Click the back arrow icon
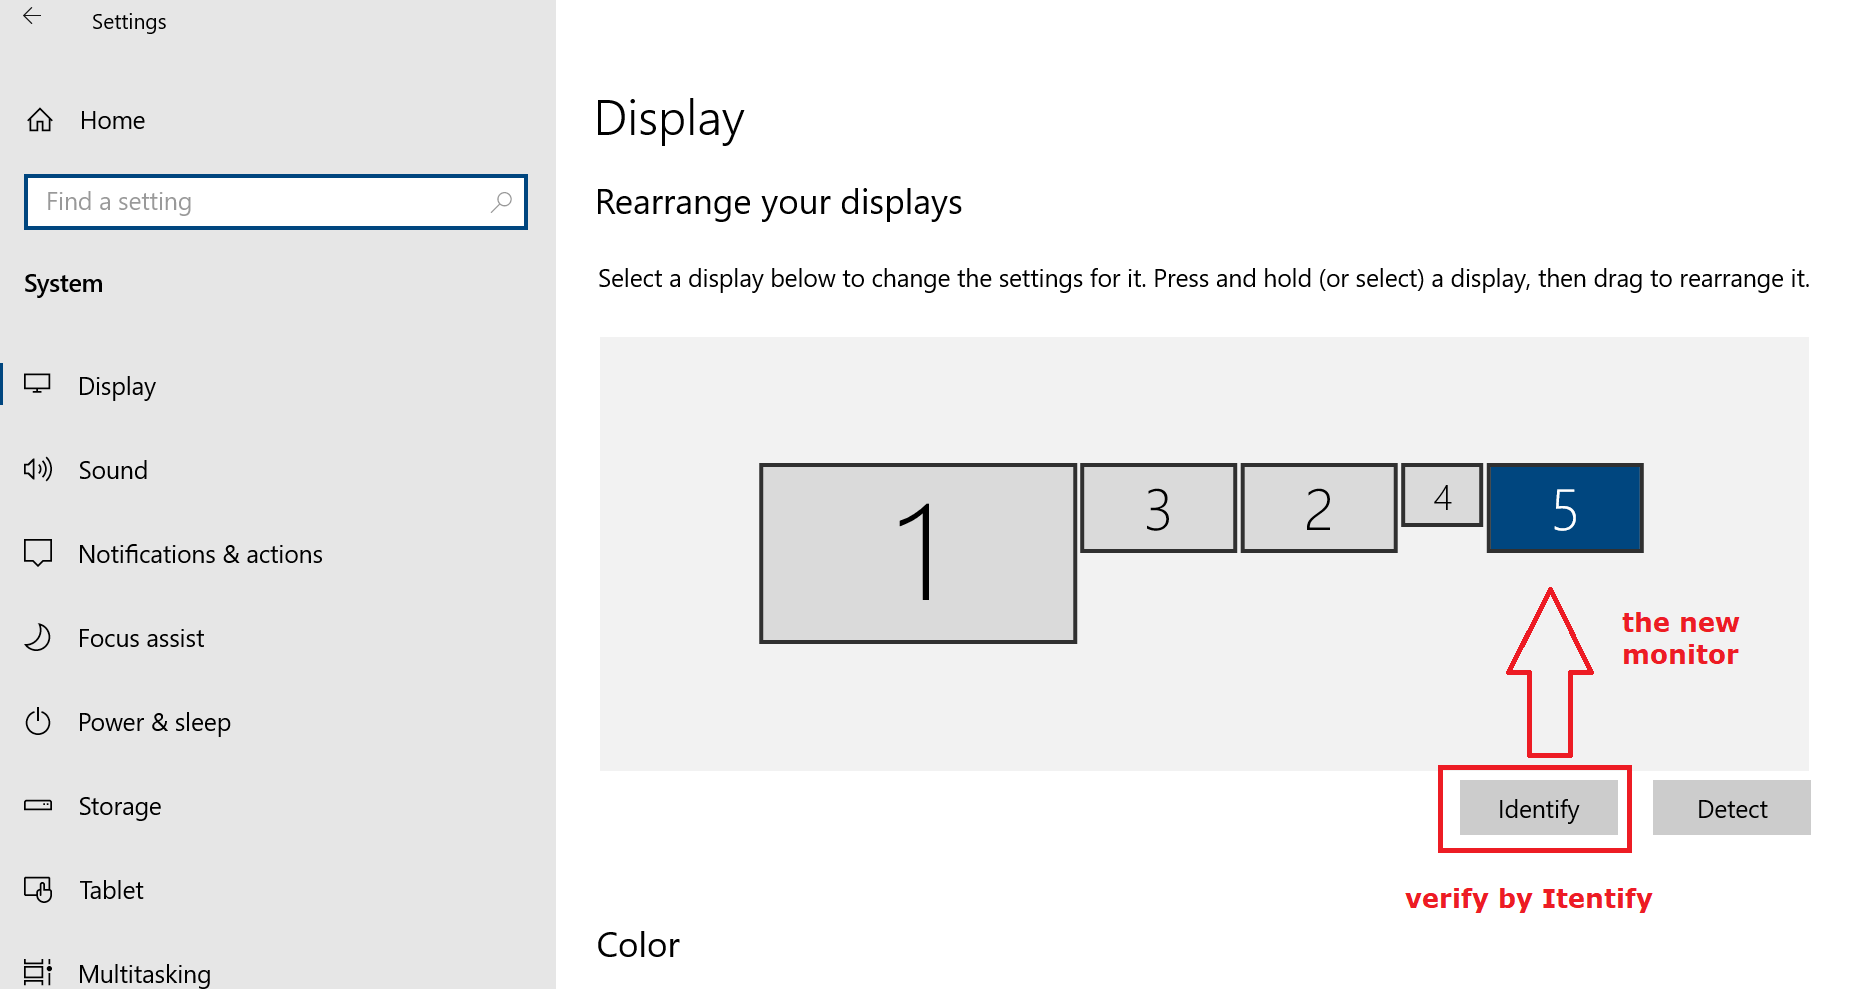 32,16
